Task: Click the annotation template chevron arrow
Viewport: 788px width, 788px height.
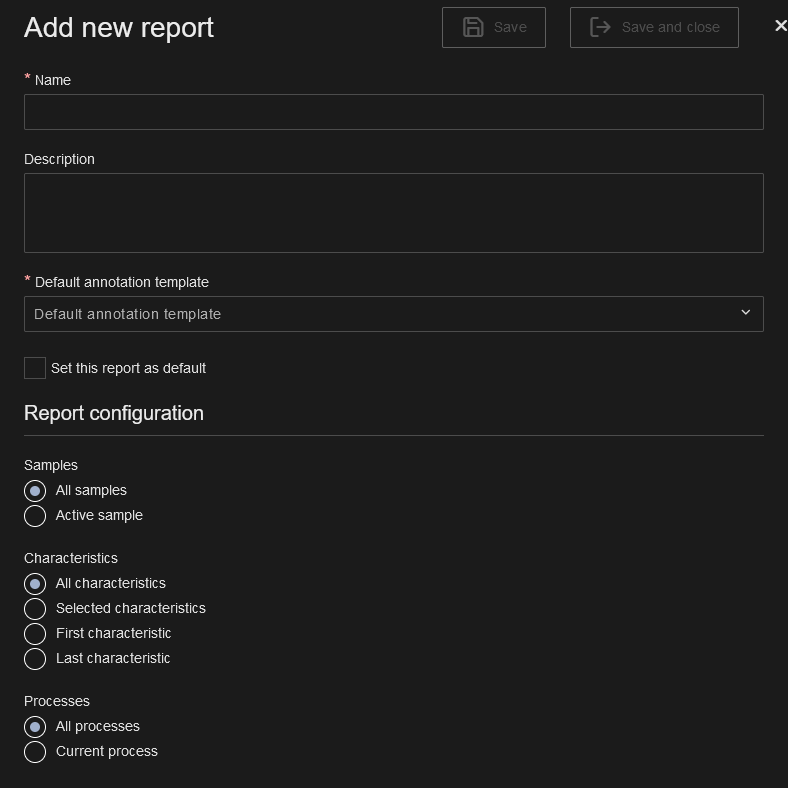Action: [745, 313]
